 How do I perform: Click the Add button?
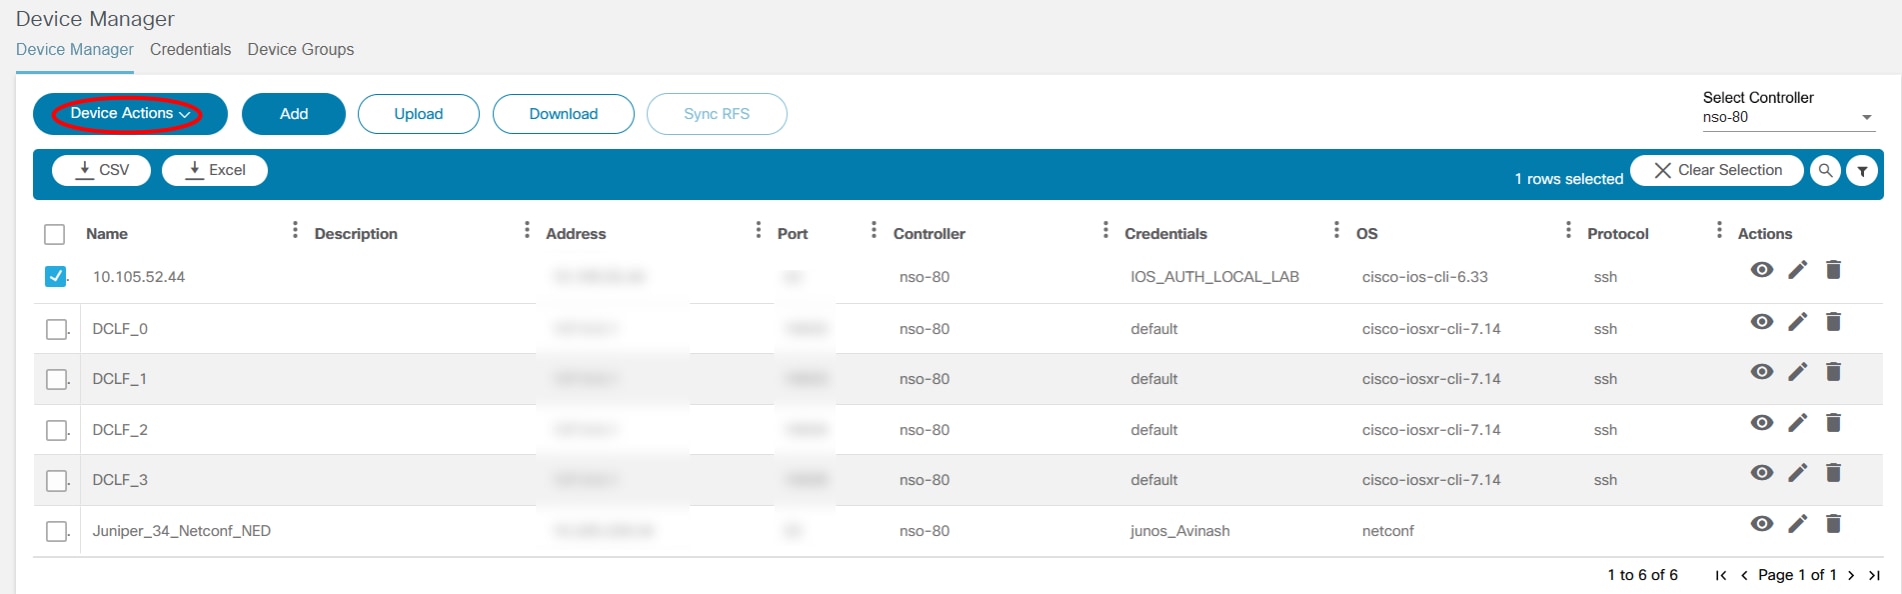293,114
